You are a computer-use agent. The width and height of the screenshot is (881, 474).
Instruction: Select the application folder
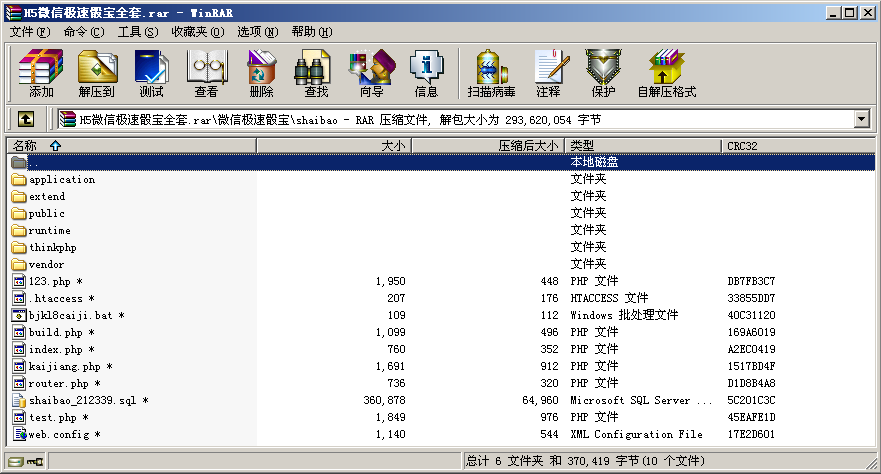pos(62,180)
